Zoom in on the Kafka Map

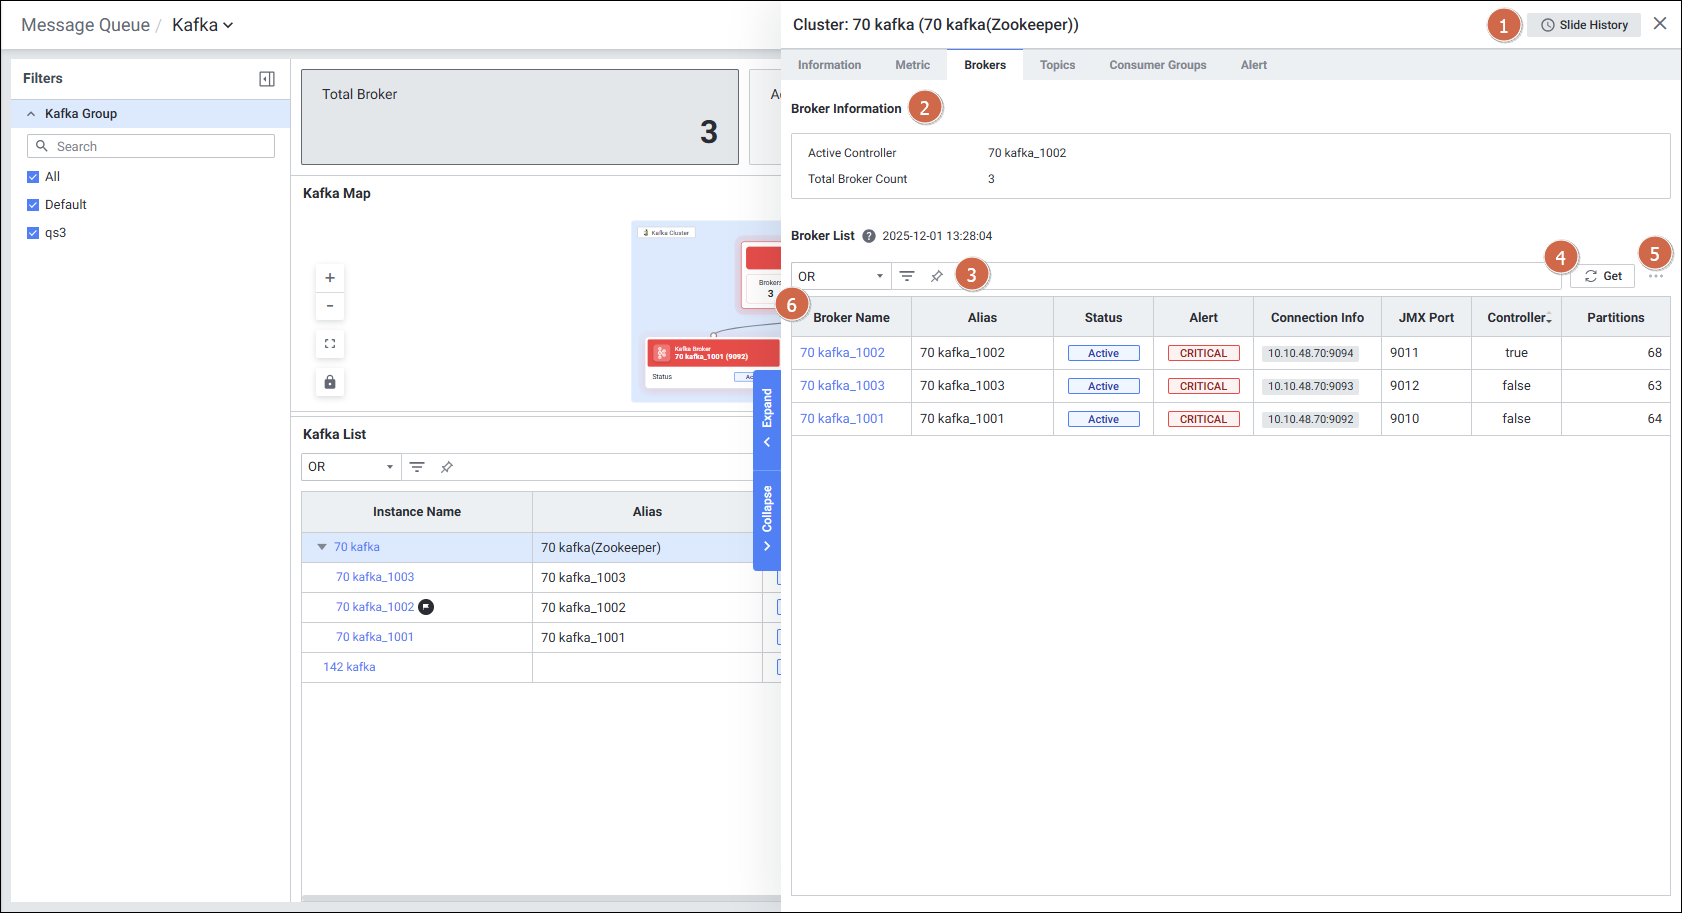(330, 278)
